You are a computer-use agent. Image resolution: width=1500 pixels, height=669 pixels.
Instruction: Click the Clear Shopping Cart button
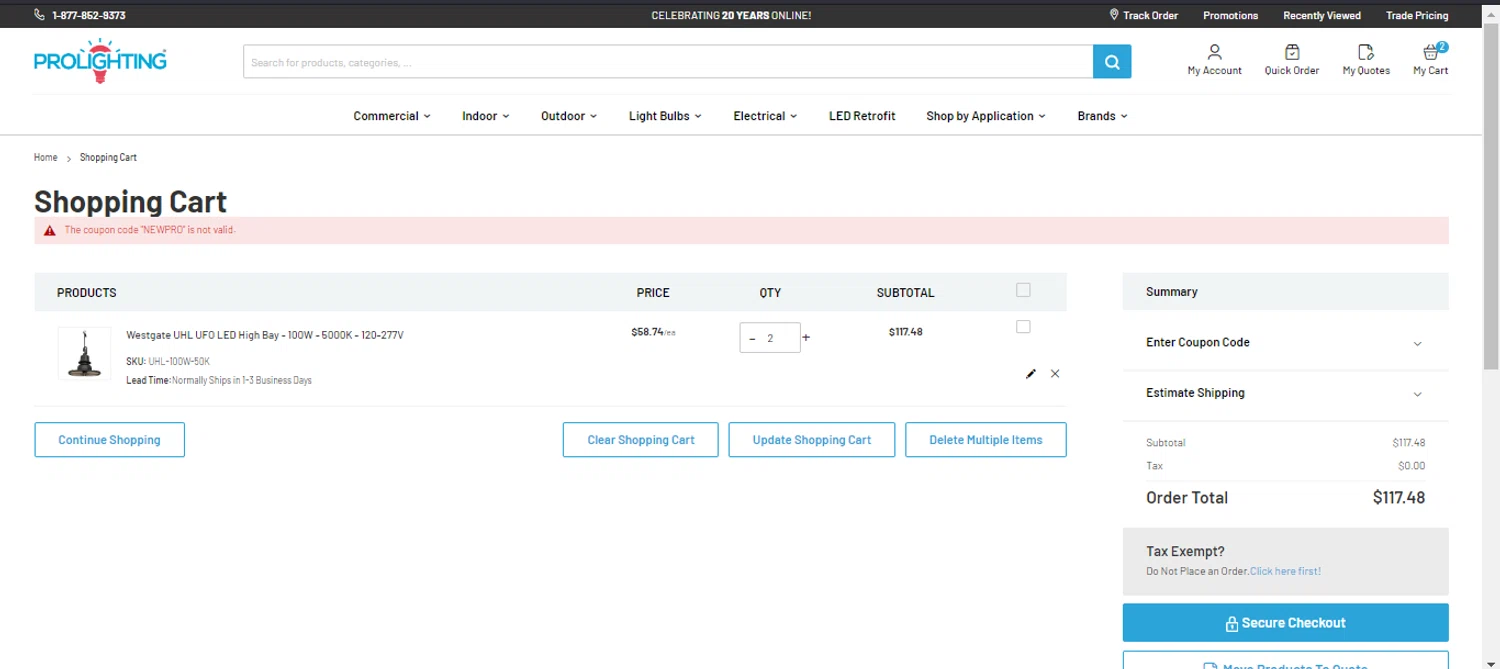[641, 440]
